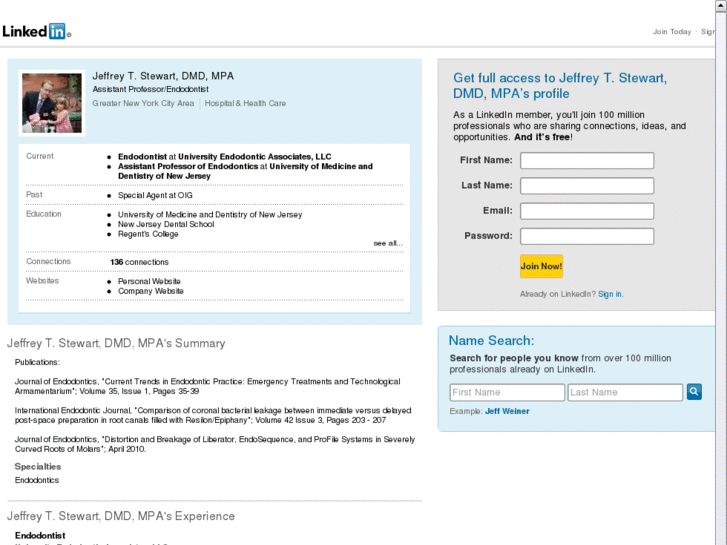Click the 'Jeffrey T. Stewart, DMD, MPA's Summary' heading
The width and height of the screenshot is (727, 545).
116,343
